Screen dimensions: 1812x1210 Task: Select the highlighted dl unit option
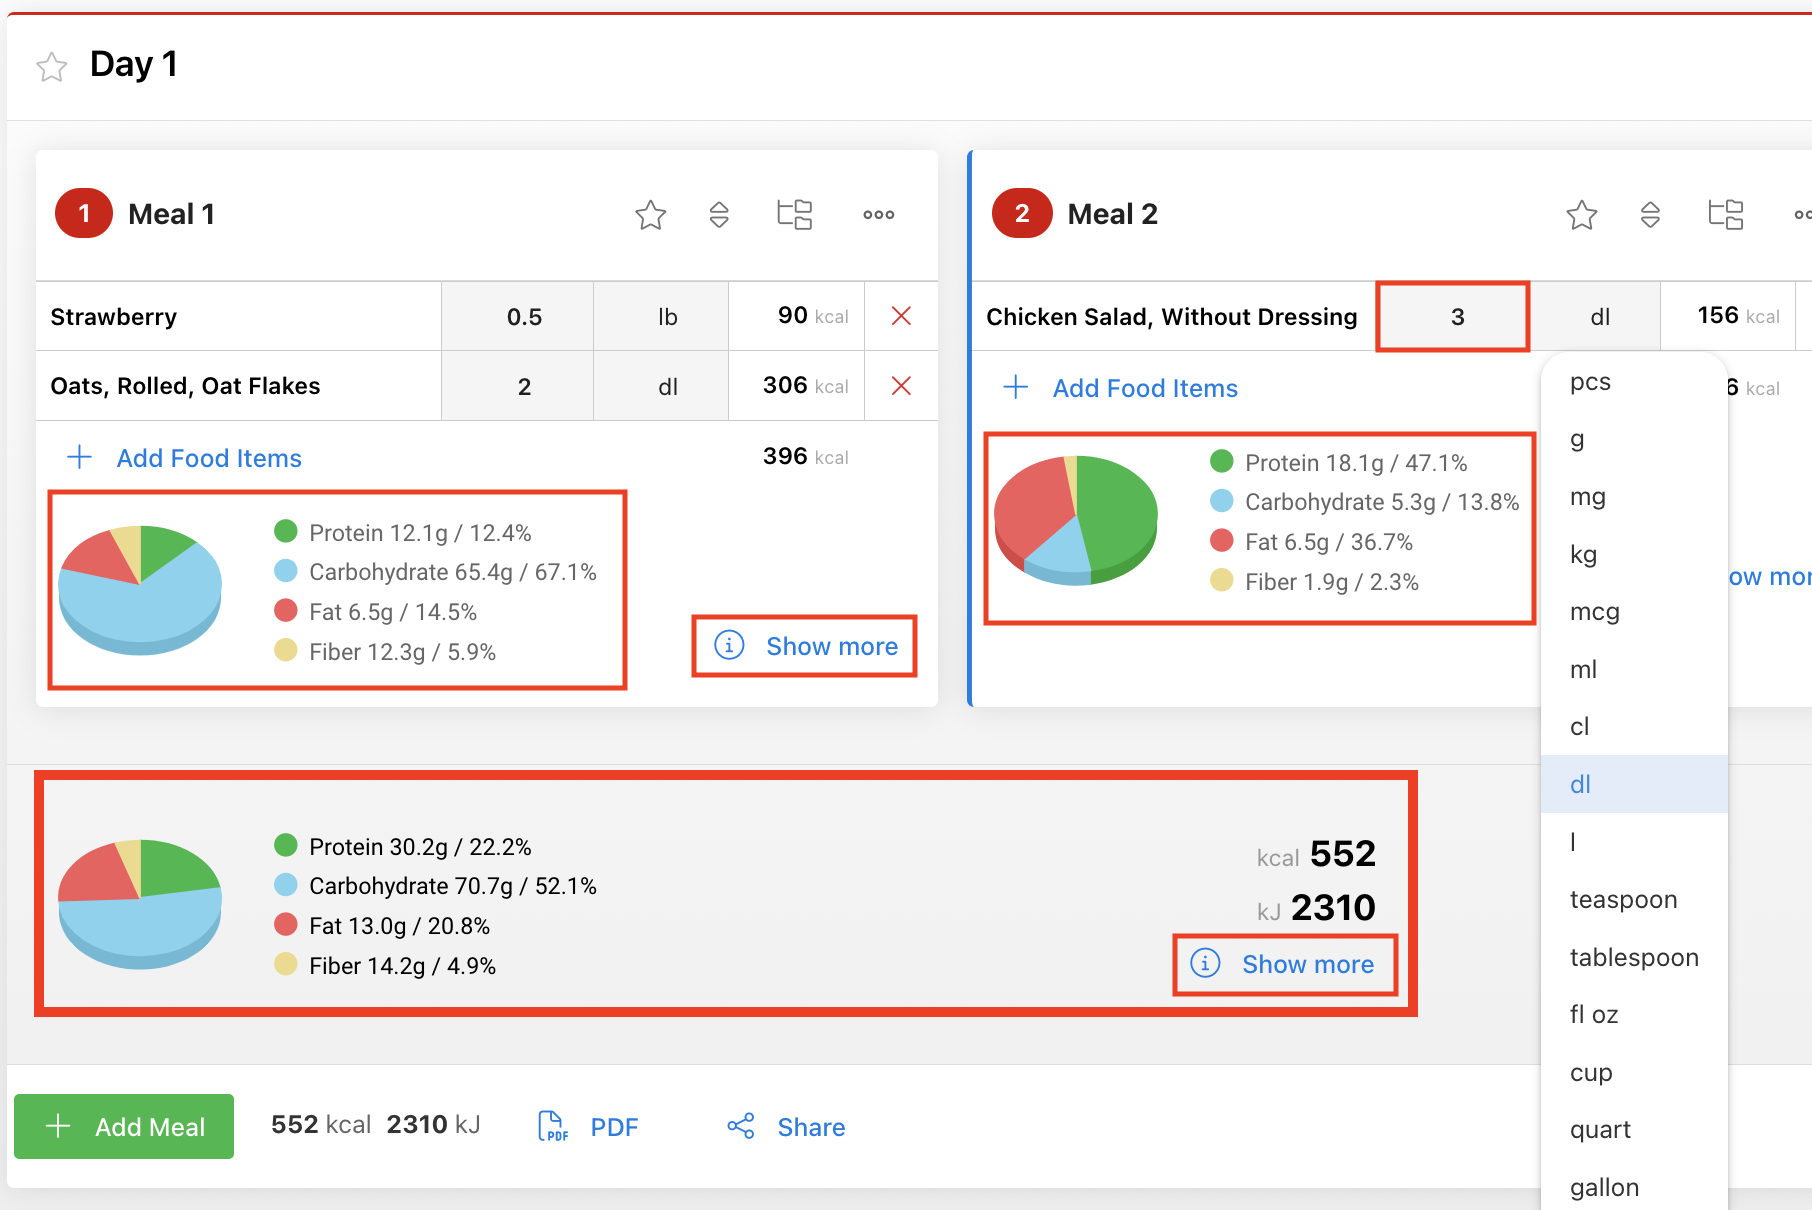coord(1634,784)
